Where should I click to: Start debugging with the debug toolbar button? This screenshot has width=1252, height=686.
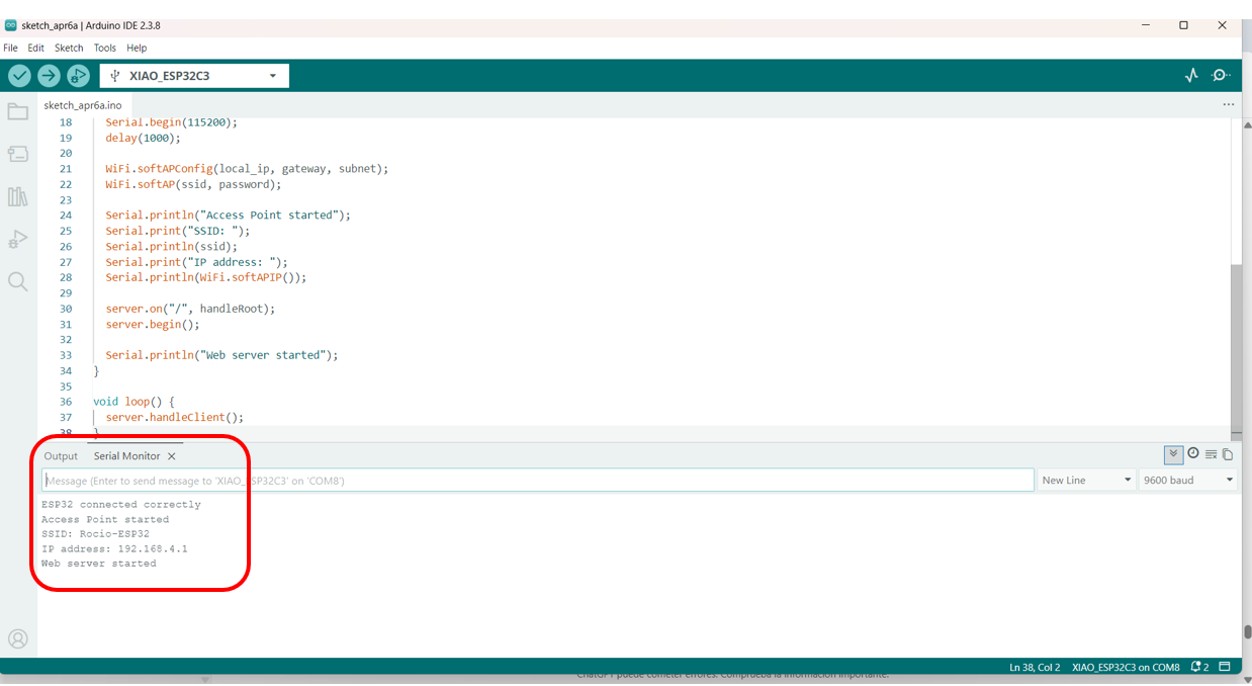pos(78,75)
